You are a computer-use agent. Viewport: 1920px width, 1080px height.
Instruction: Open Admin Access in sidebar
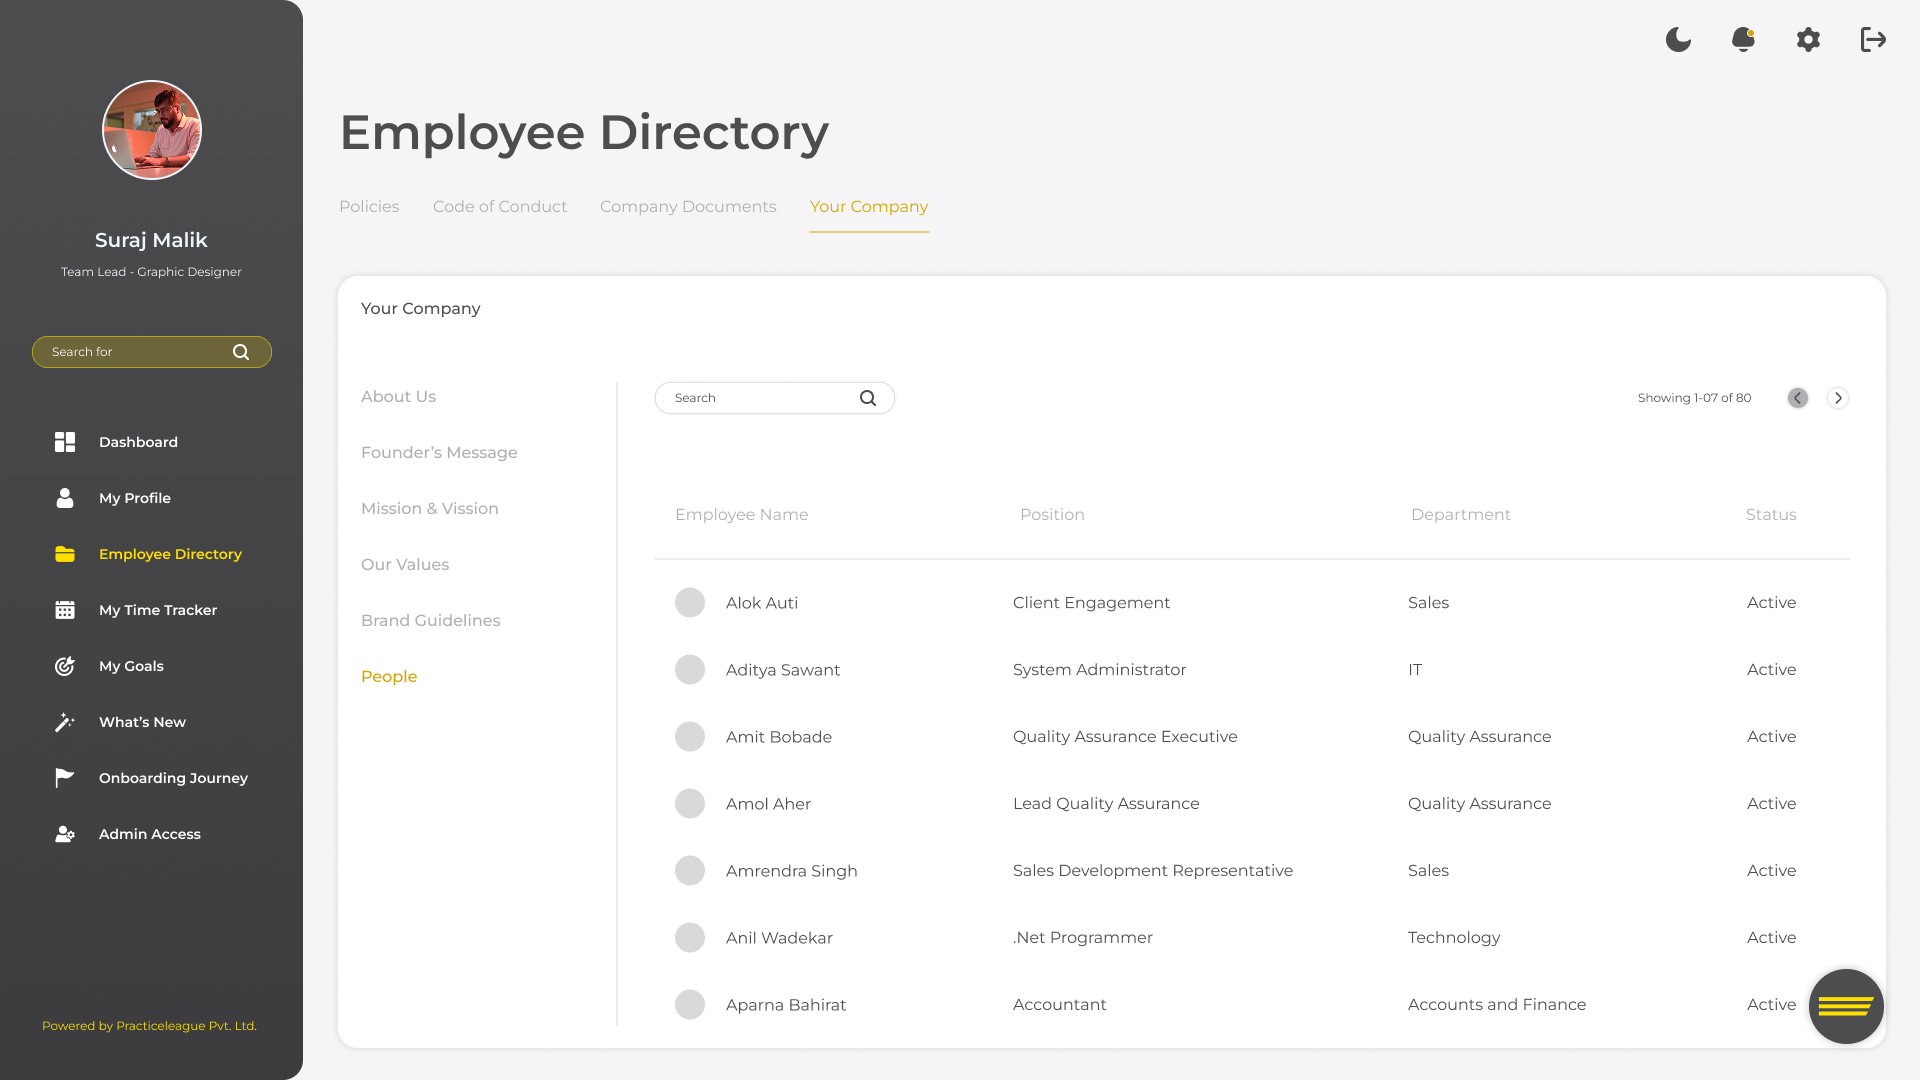(x=149, y=834)
